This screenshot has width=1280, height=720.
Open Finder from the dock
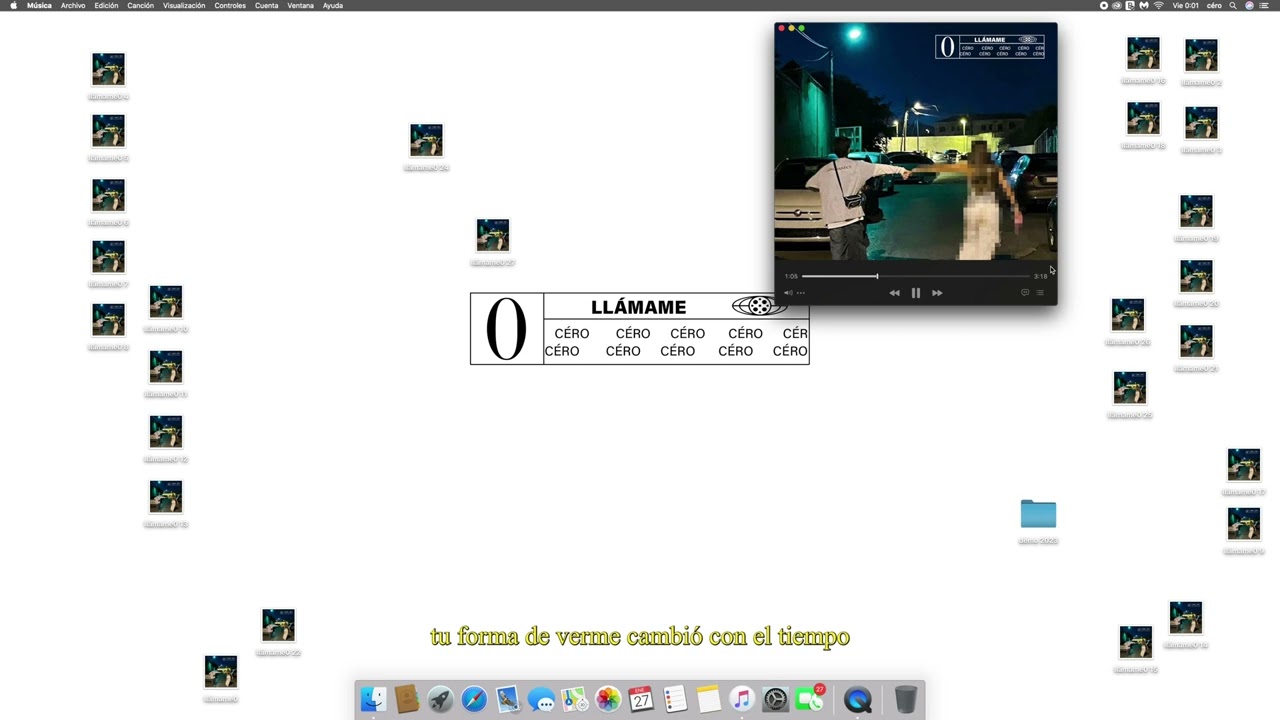373,699
